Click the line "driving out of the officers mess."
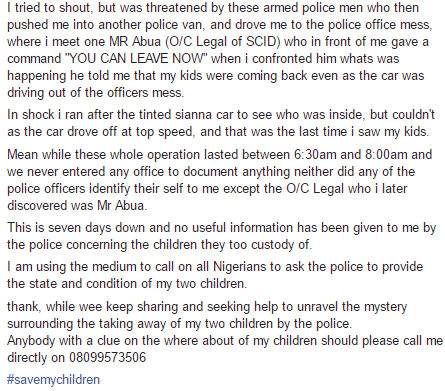445x391 pixels. click(x=95, y=92)
